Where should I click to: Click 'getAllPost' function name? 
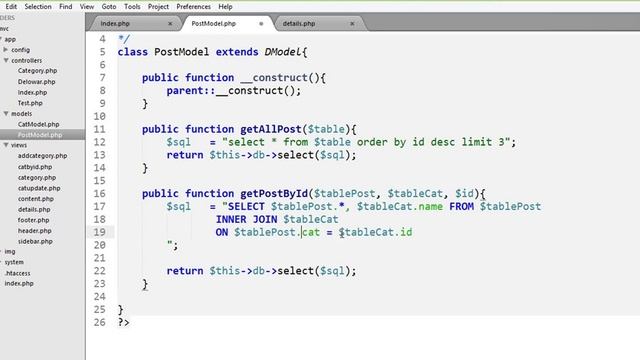(271, 129)
